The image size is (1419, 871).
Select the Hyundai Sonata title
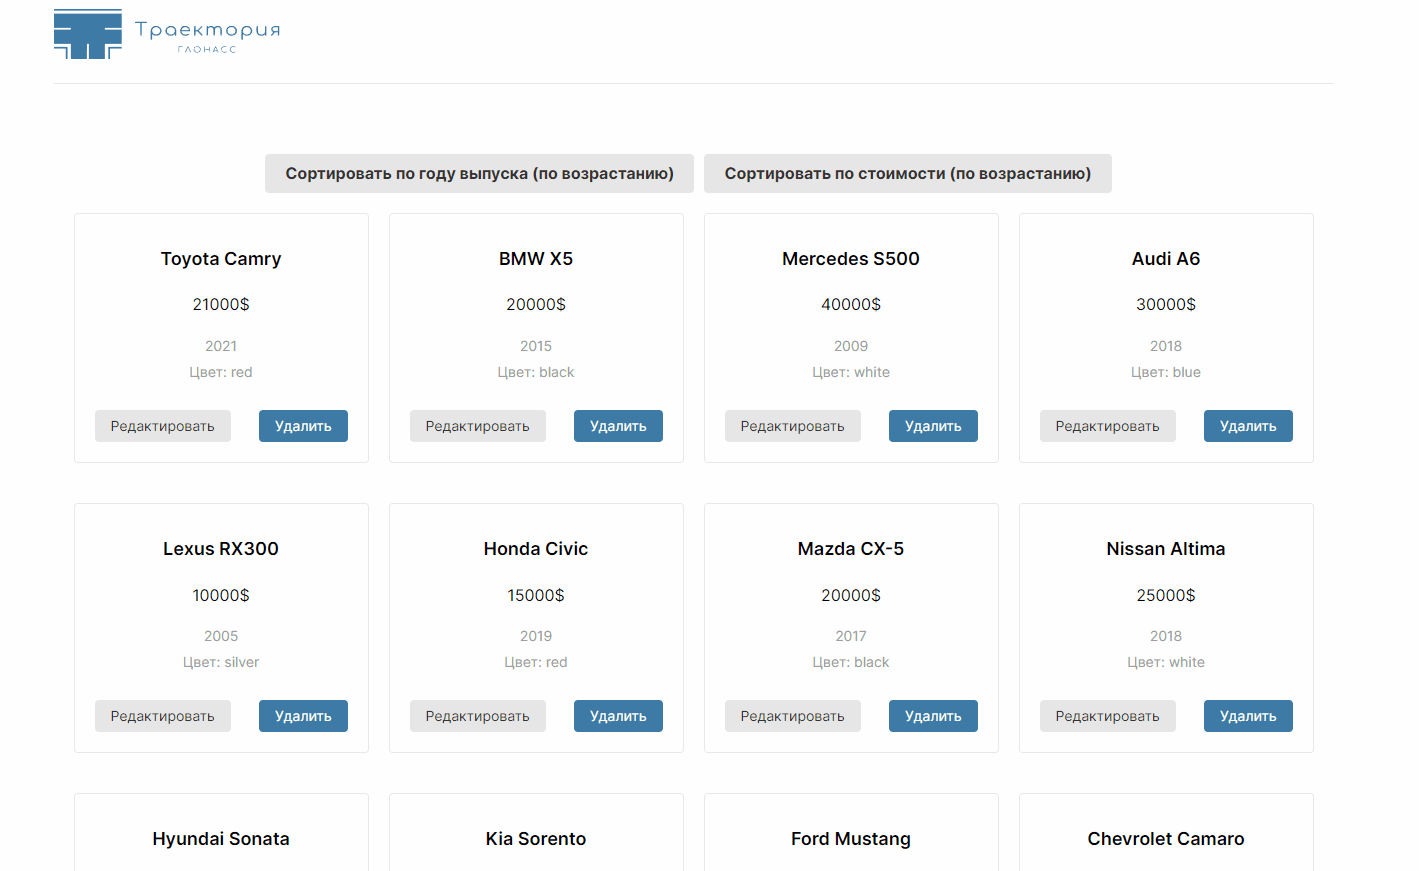click(x=221, y=839)
